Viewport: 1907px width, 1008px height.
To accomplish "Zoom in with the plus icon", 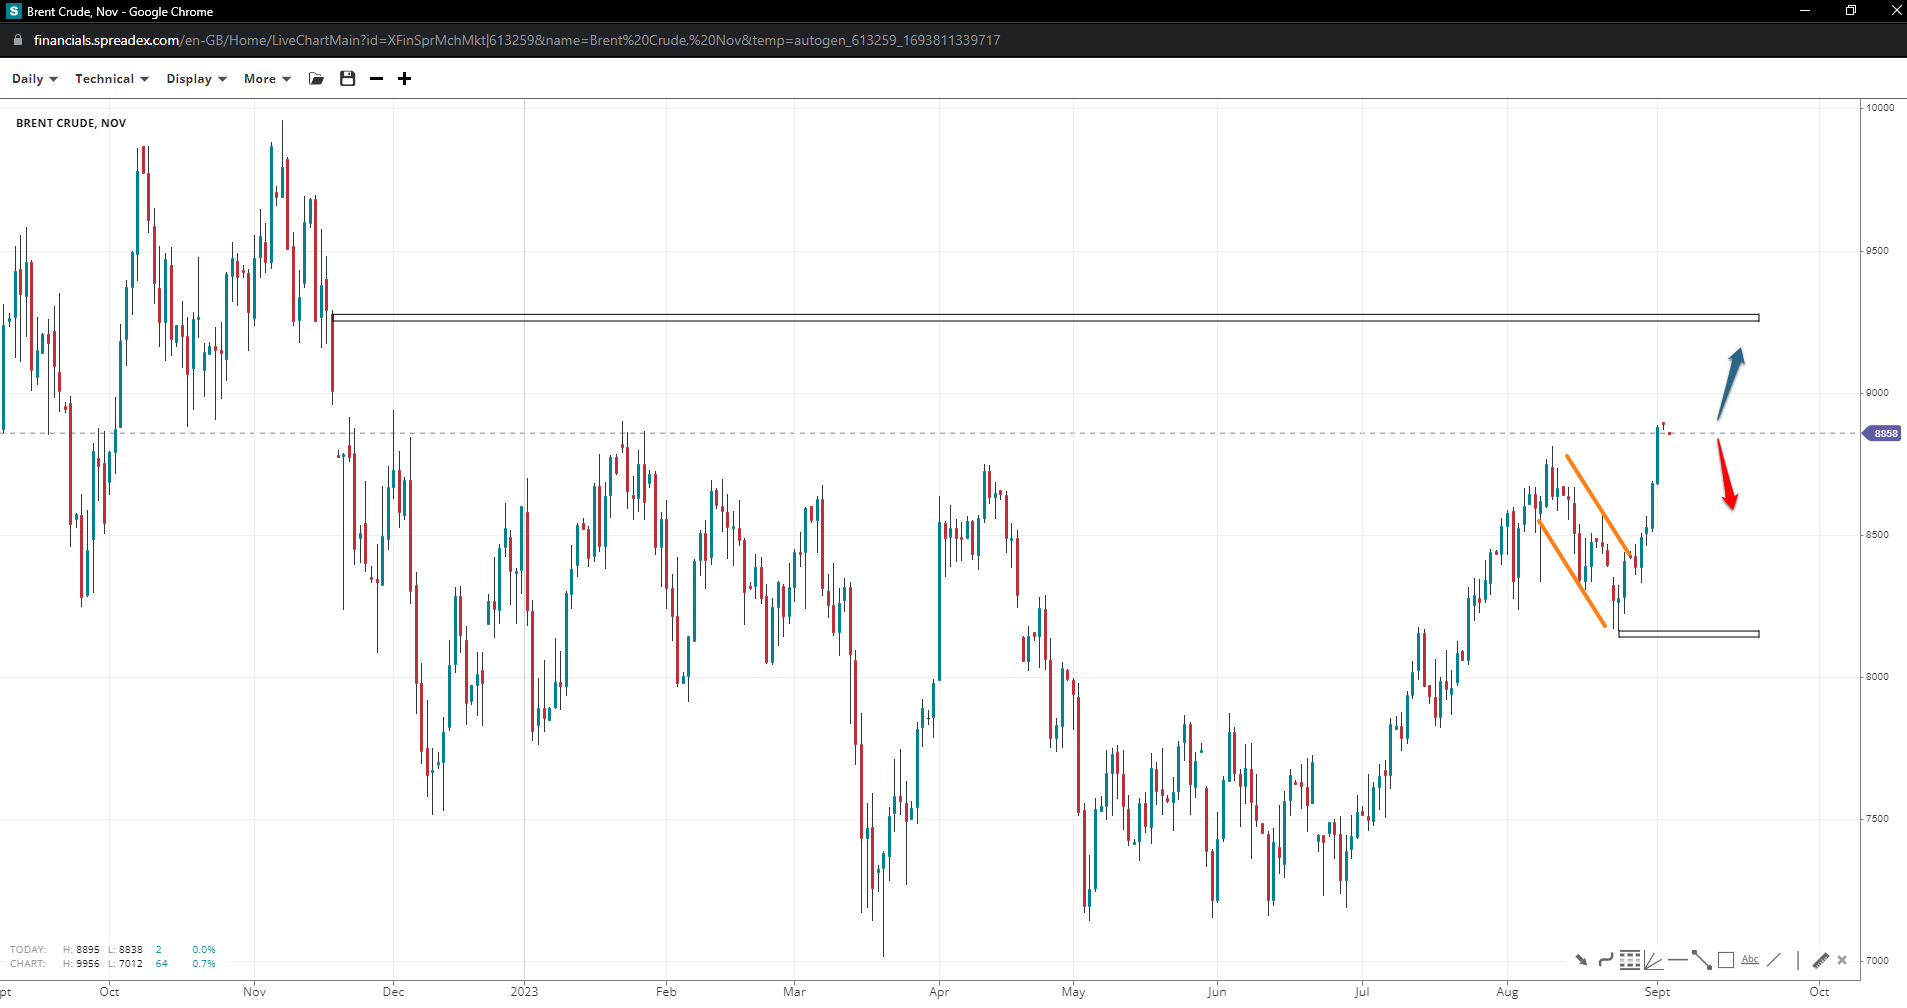I will click(404, 79).
